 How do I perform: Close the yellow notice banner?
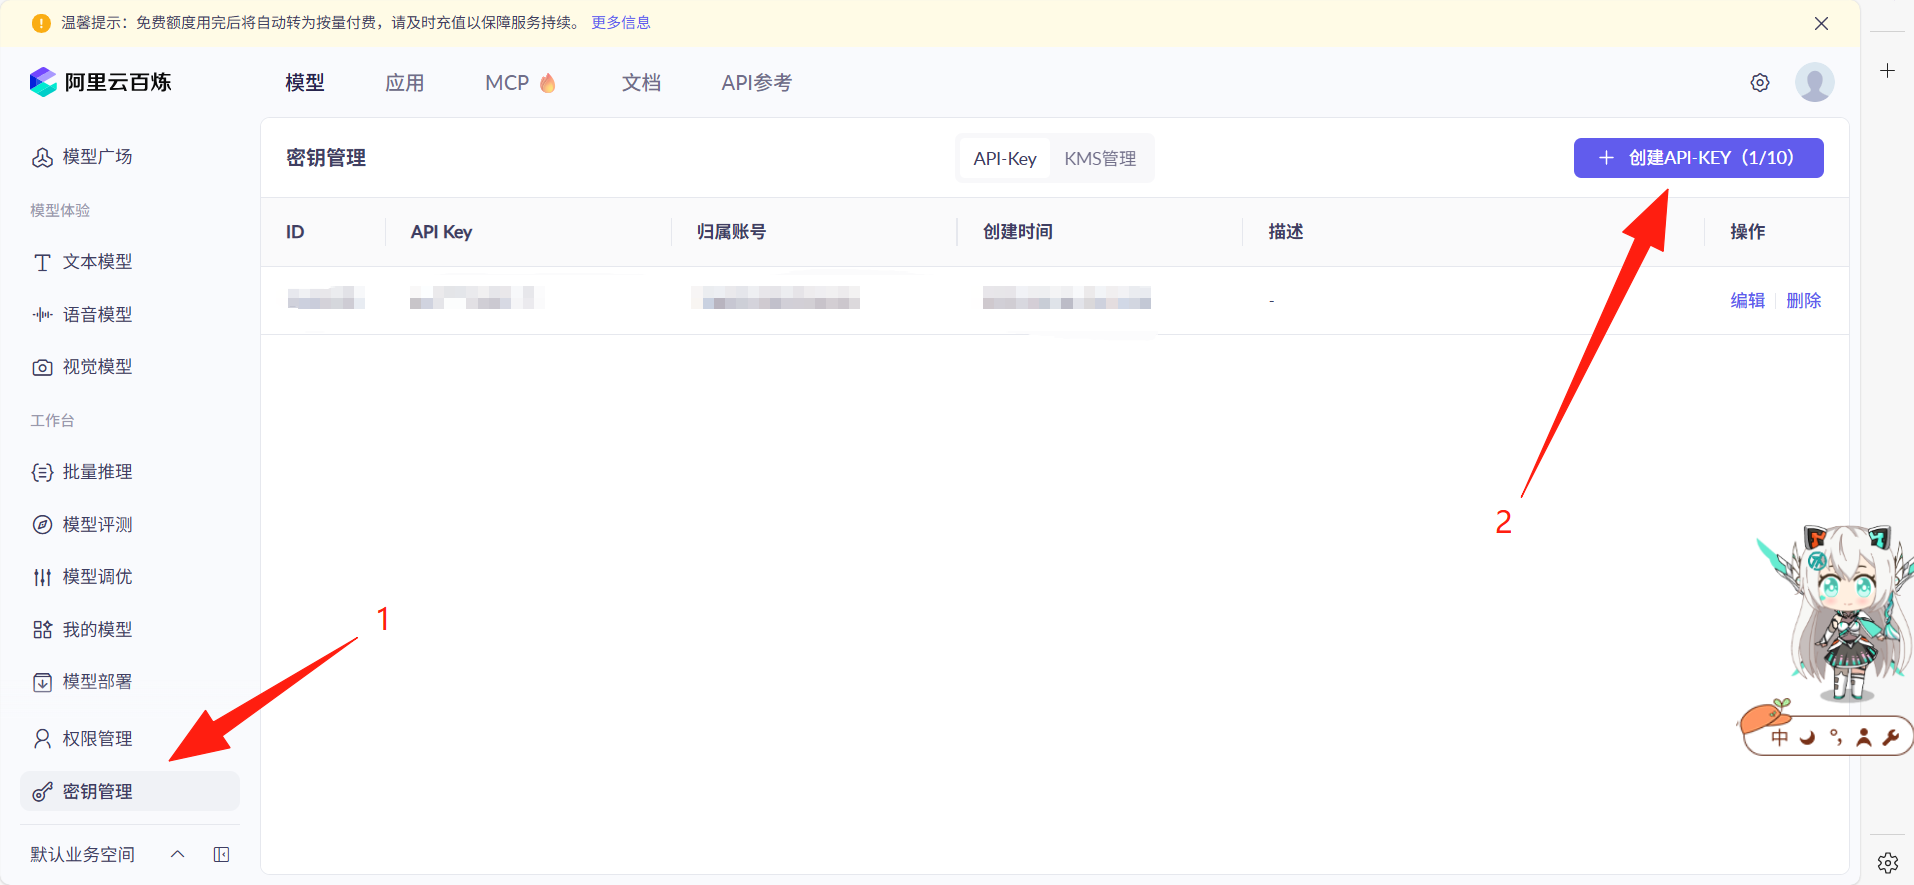(x=1821, y=23)
